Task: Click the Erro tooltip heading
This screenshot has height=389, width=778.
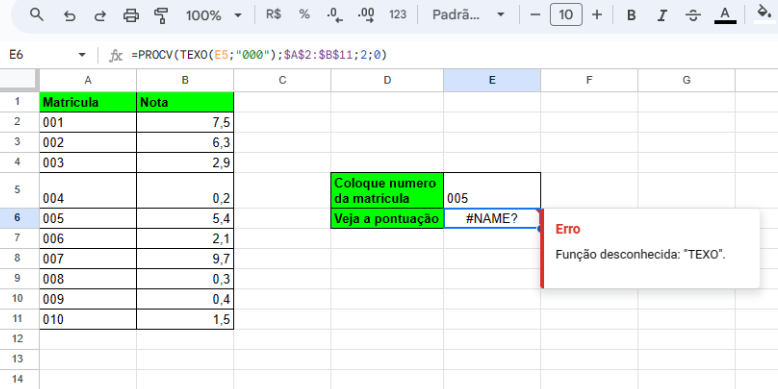Action: 568,229
